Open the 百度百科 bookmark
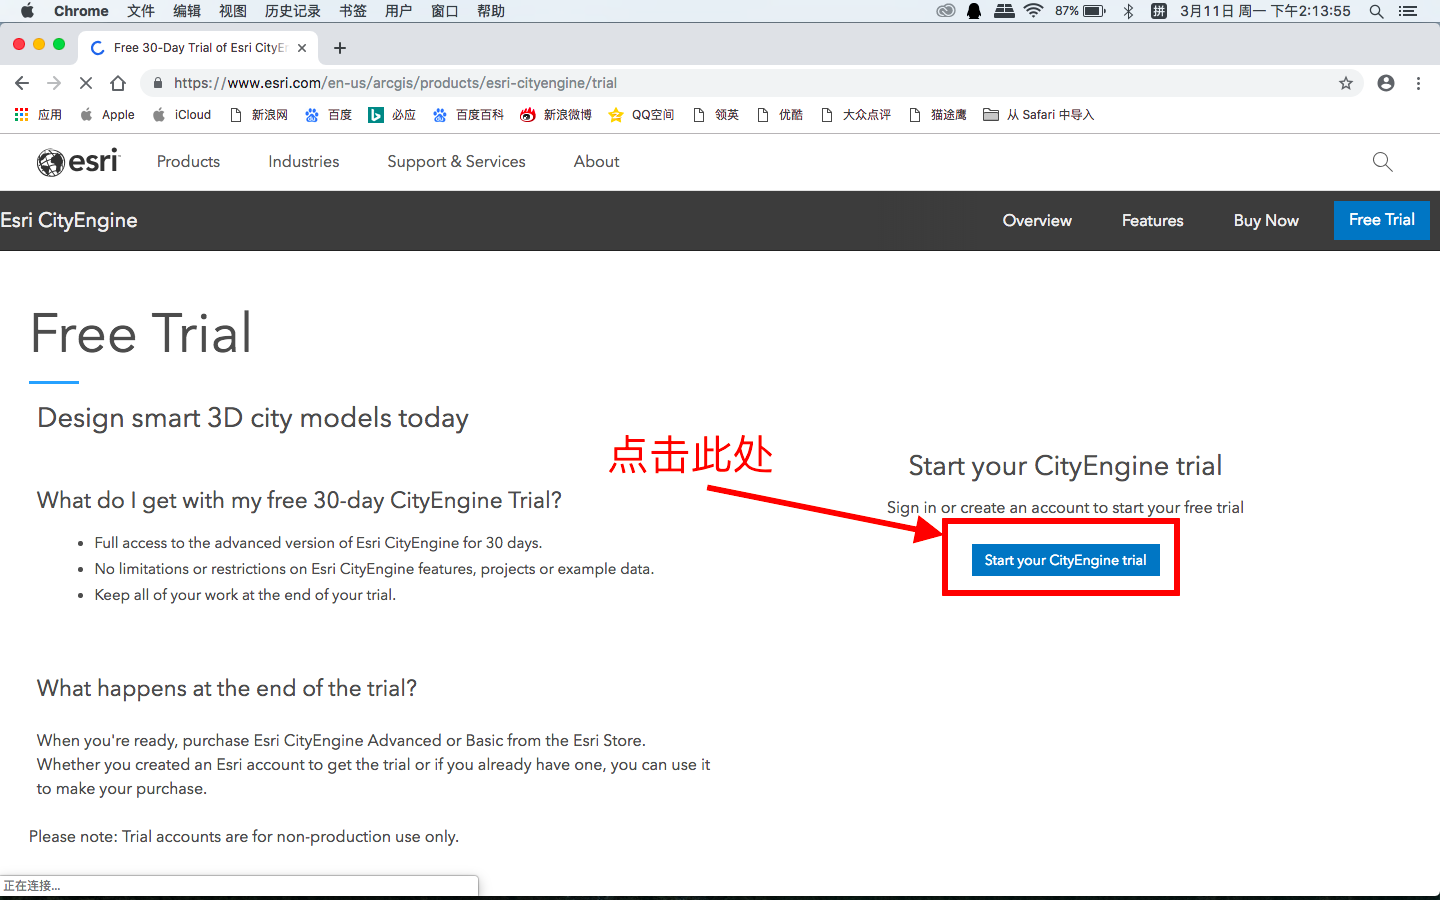Image resolution: width=1440 pixels, height=900 pixels. (x=468, y=115)
